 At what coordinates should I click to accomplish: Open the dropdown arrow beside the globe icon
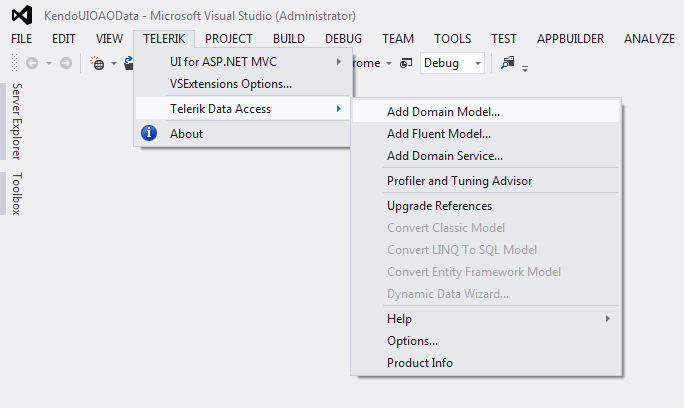(x=114, y=64)
